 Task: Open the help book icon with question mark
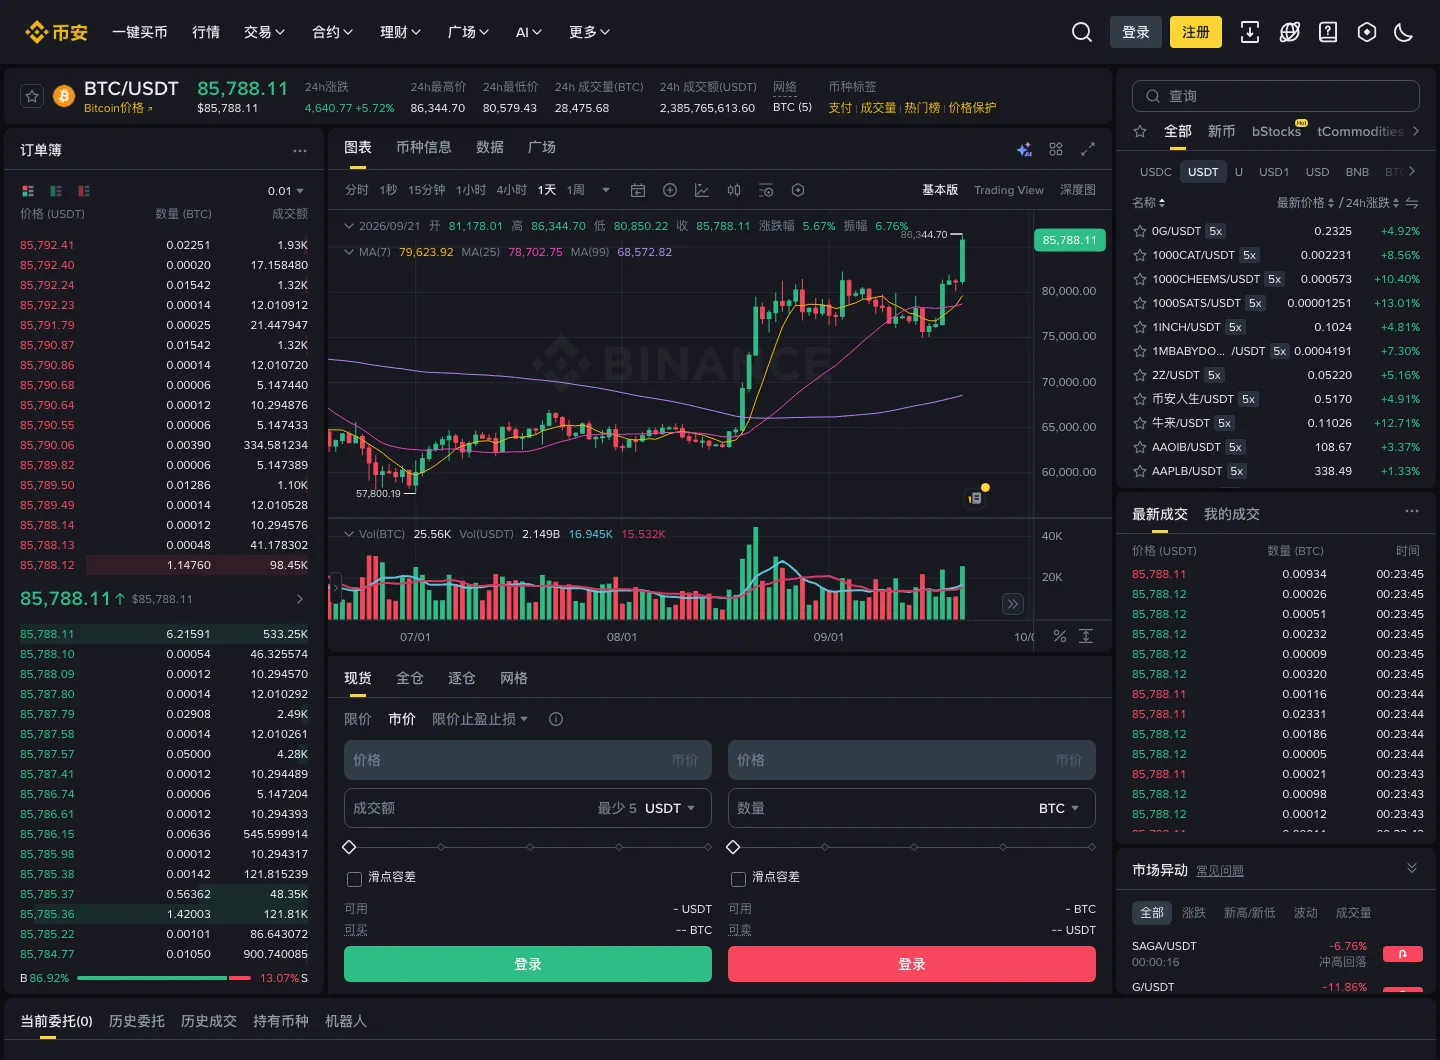pos(1328,32)
